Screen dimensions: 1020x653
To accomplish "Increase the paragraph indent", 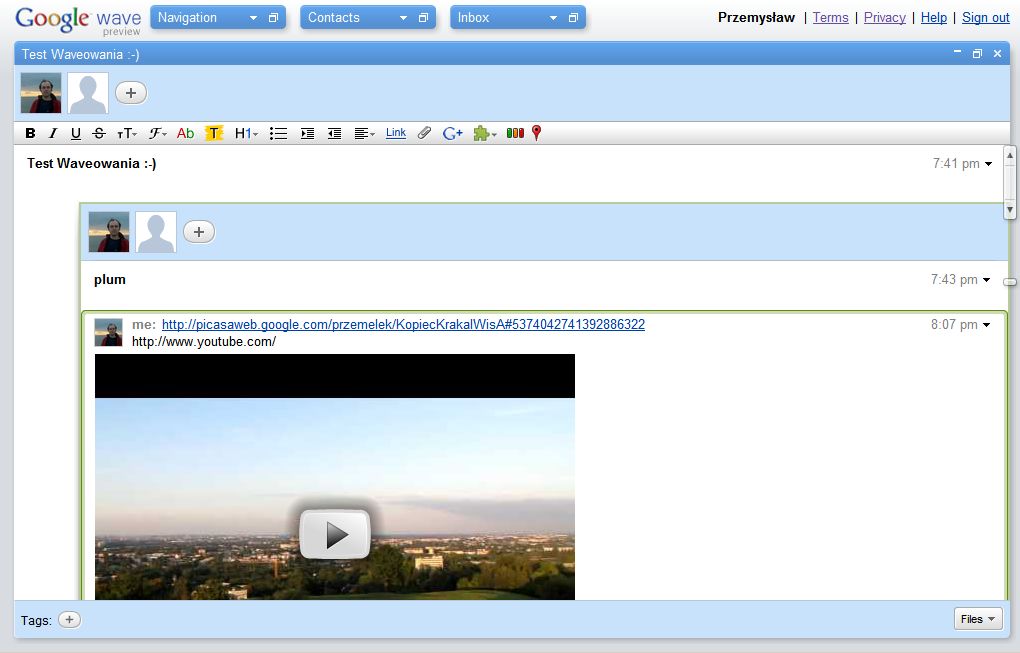I will click(307, 133).
